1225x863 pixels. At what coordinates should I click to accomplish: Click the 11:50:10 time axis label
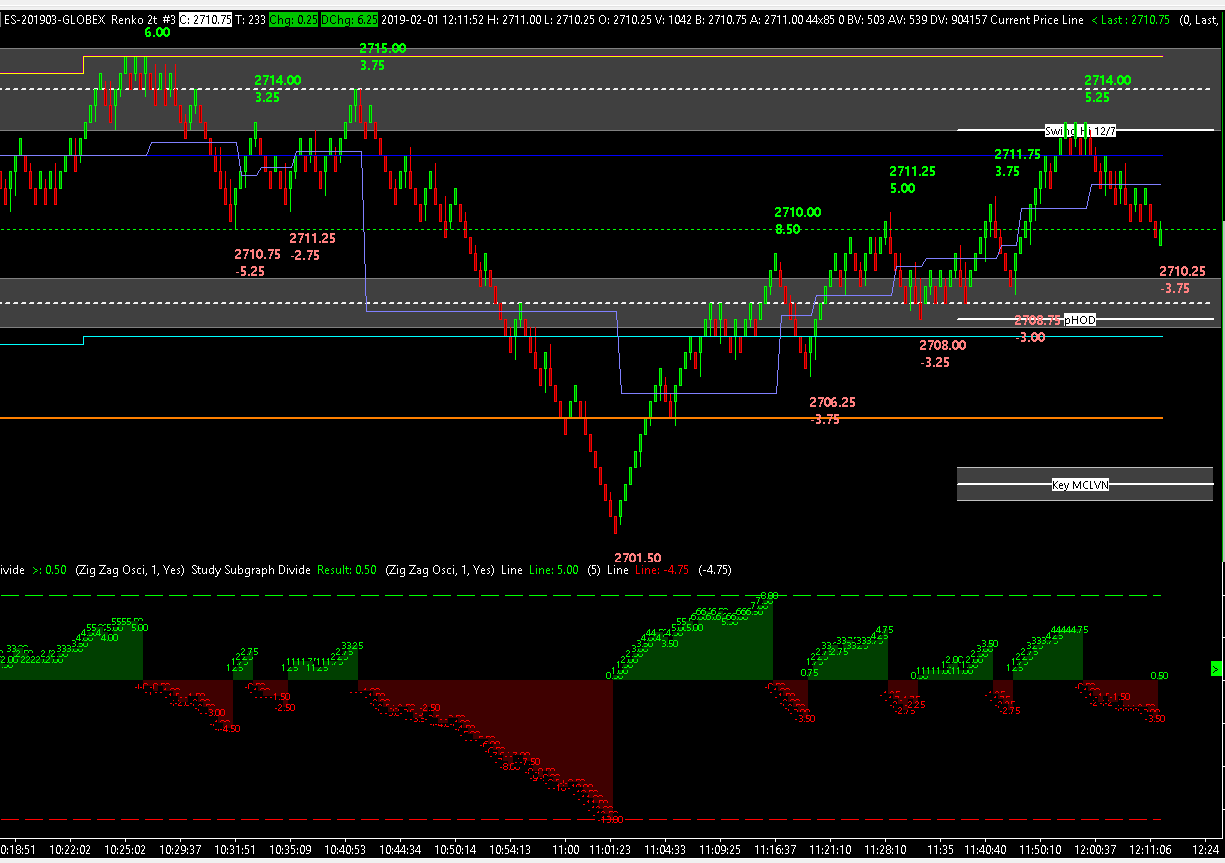click(1041, 848)
